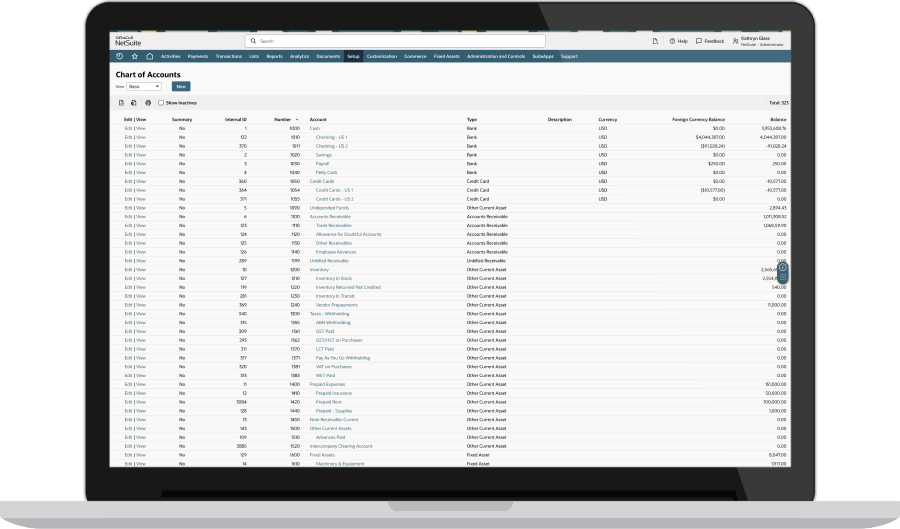Go to Home via house icon
This screenshot has width=900, height=529.
coord(149,56)
